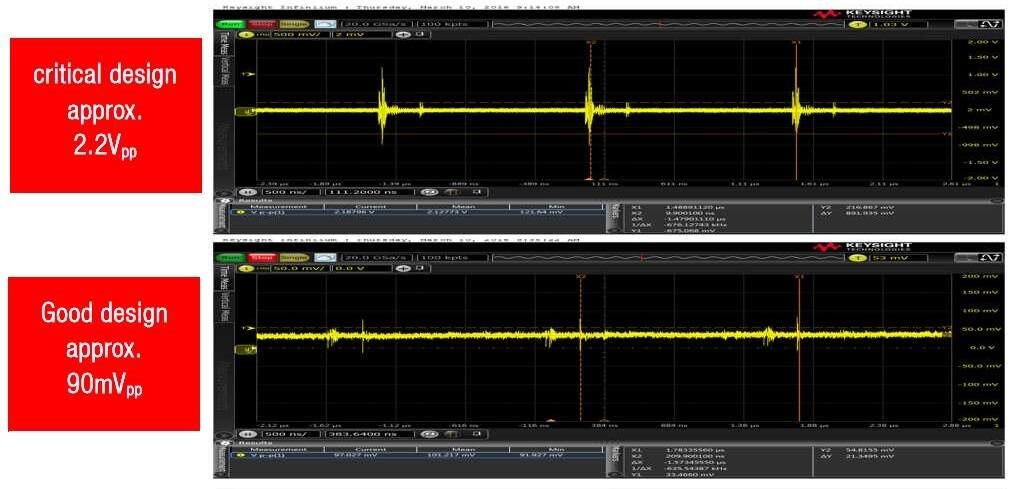Click zoom window icon in bottom horizontal bar
The height and width of the screenshot is (489, 1012).
point(454,434)
